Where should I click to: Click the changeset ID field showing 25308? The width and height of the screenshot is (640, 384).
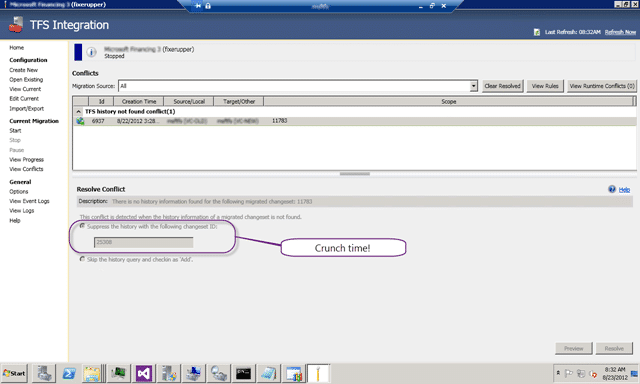coord(144,242)
